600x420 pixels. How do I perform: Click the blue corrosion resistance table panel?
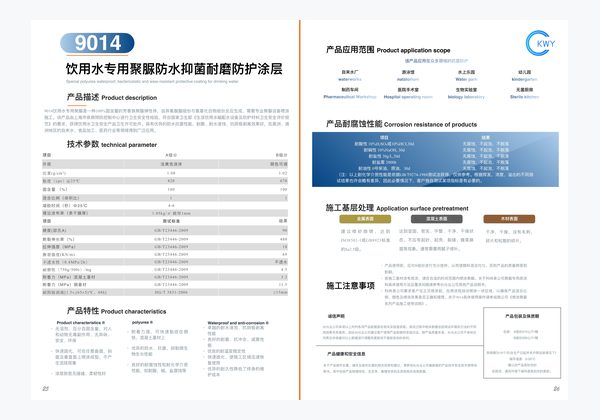pyautogui.click(x=435, y=160)
